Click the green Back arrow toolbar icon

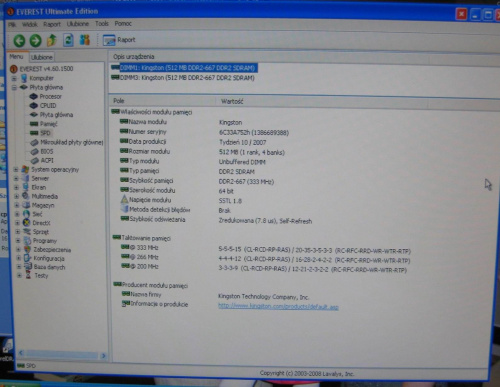click(x=19, y=41)
